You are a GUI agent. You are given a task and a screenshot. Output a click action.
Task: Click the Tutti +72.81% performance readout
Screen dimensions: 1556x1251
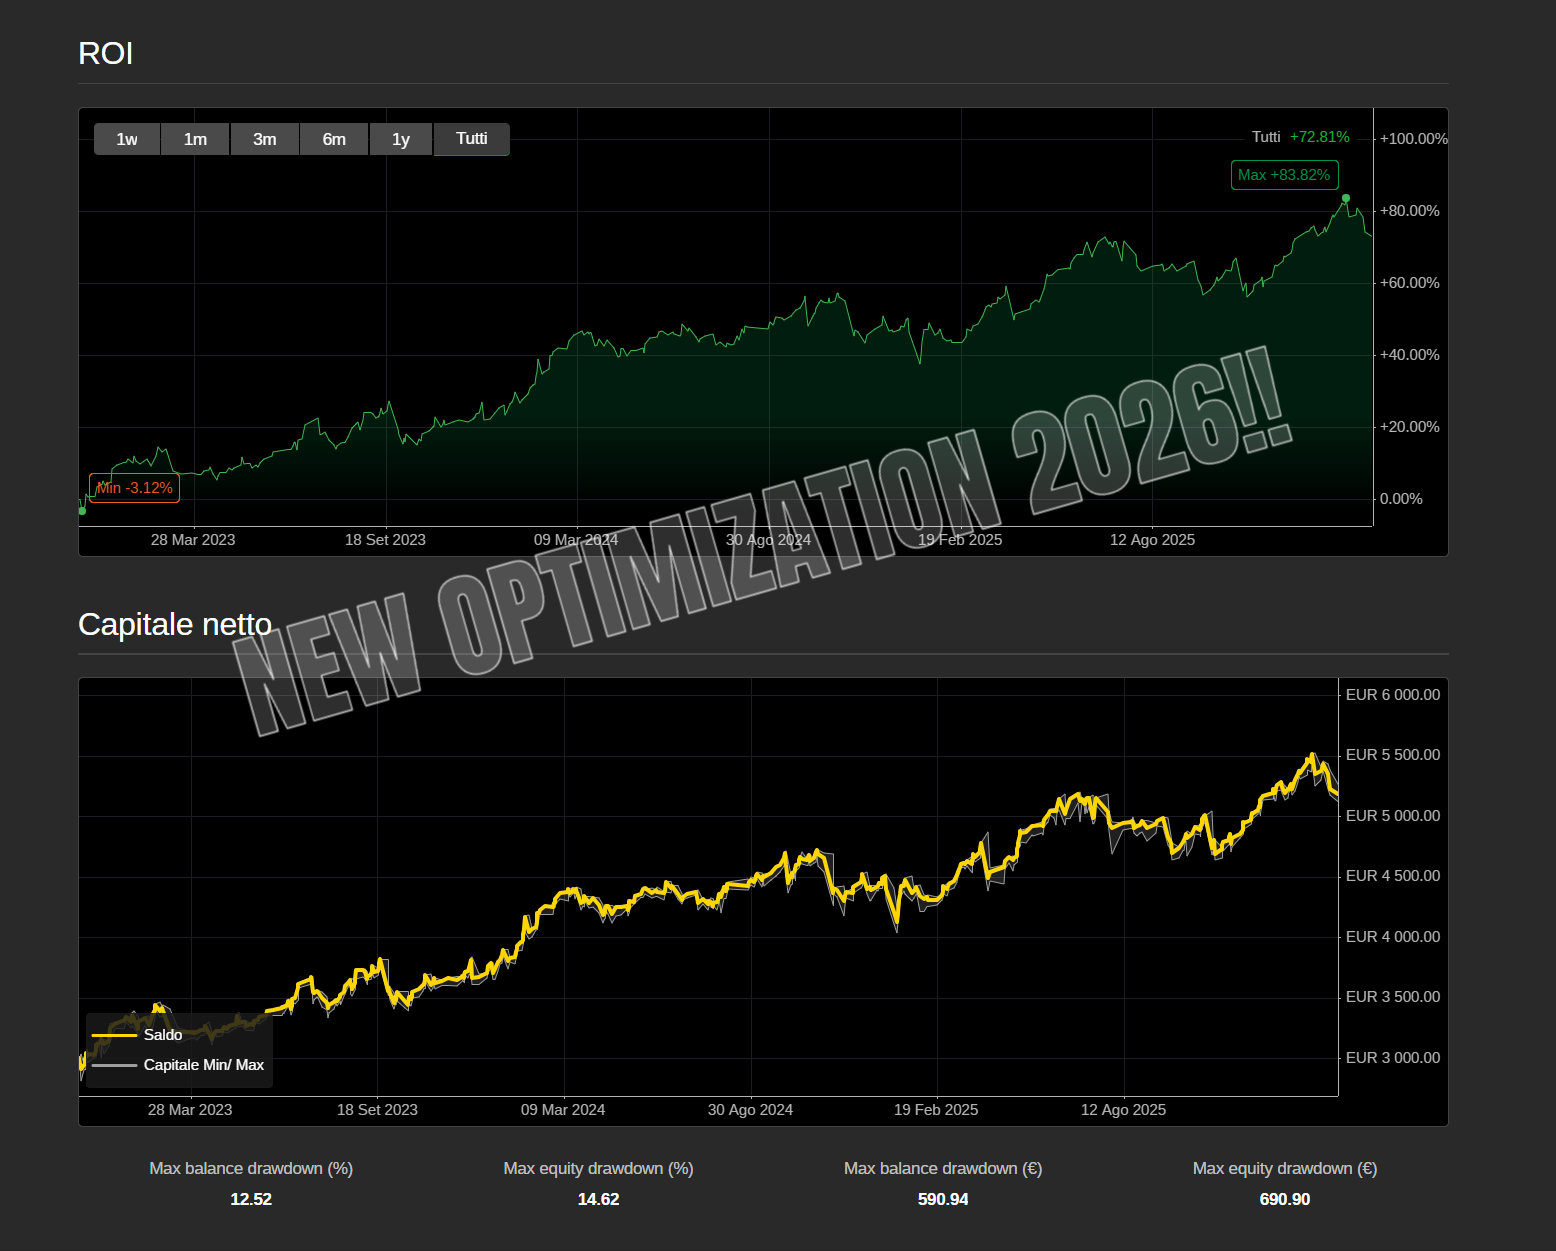tap(1300, 136)
